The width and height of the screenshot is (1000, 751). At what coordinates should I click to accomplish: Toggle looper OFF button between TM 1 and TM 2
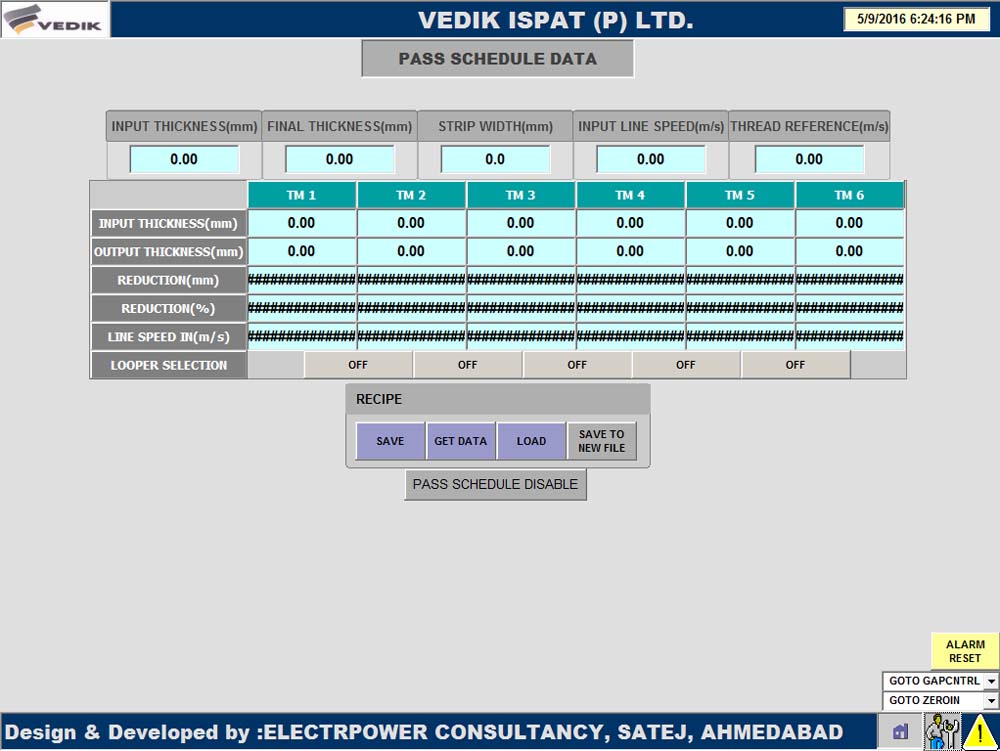[358, 365]
